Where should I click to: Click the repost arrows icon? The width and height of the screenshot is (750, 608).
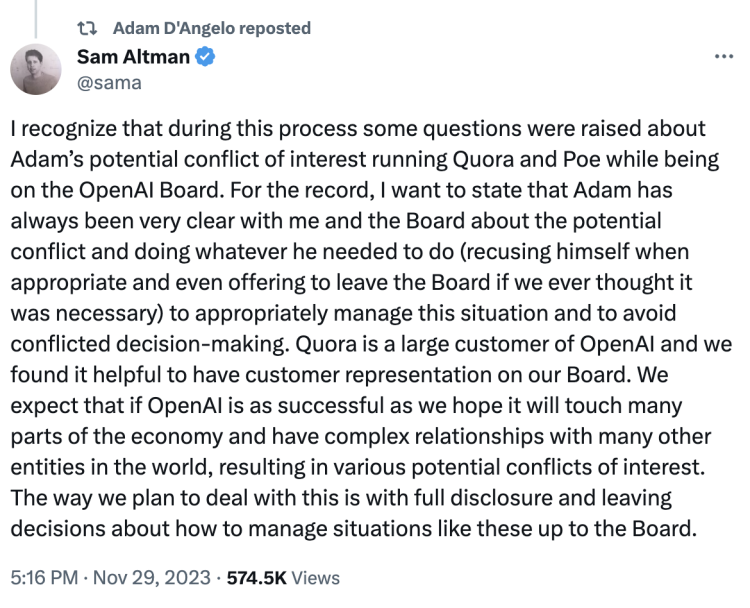point(88,29)
